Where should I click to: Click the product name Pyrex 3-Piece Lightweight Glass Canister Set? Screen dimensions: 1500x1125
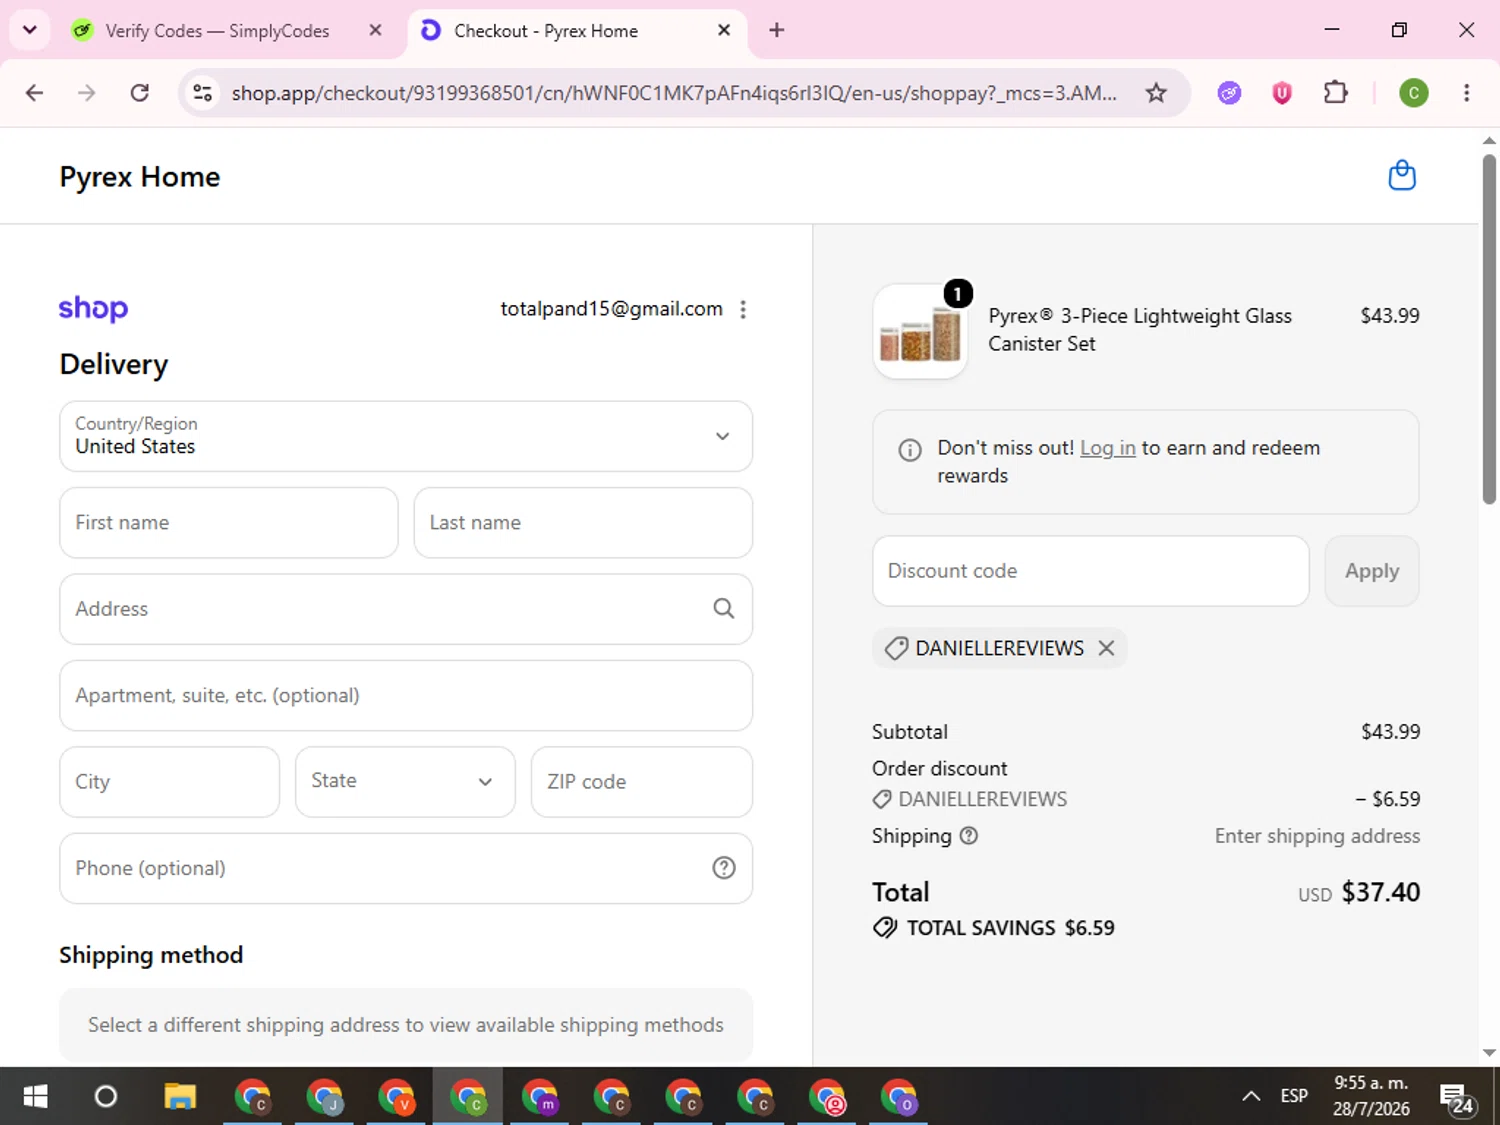1140,330
